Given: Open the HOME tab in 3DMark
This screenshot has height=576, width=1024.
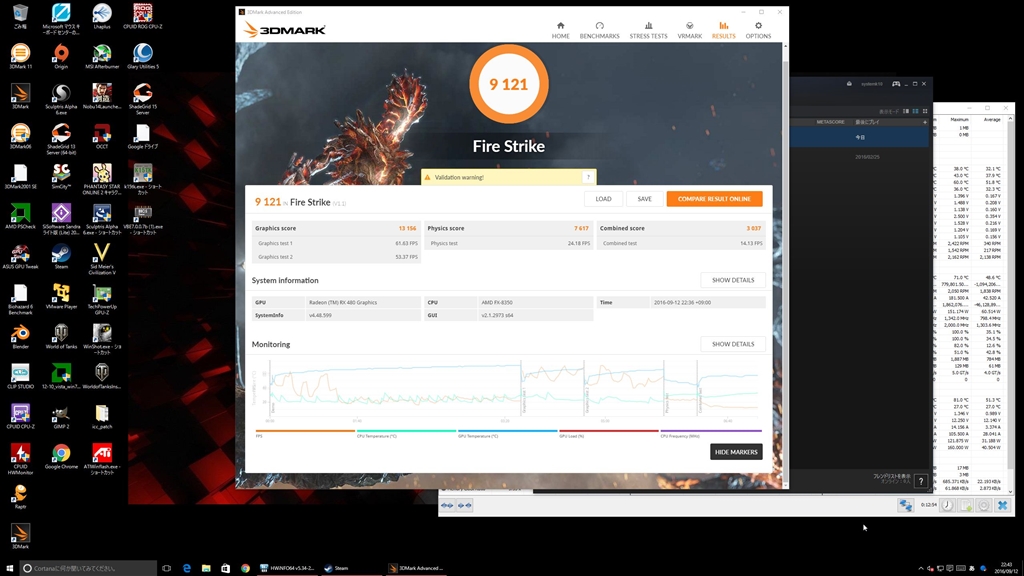Looking at the screenshot, I should coord(560,30).
